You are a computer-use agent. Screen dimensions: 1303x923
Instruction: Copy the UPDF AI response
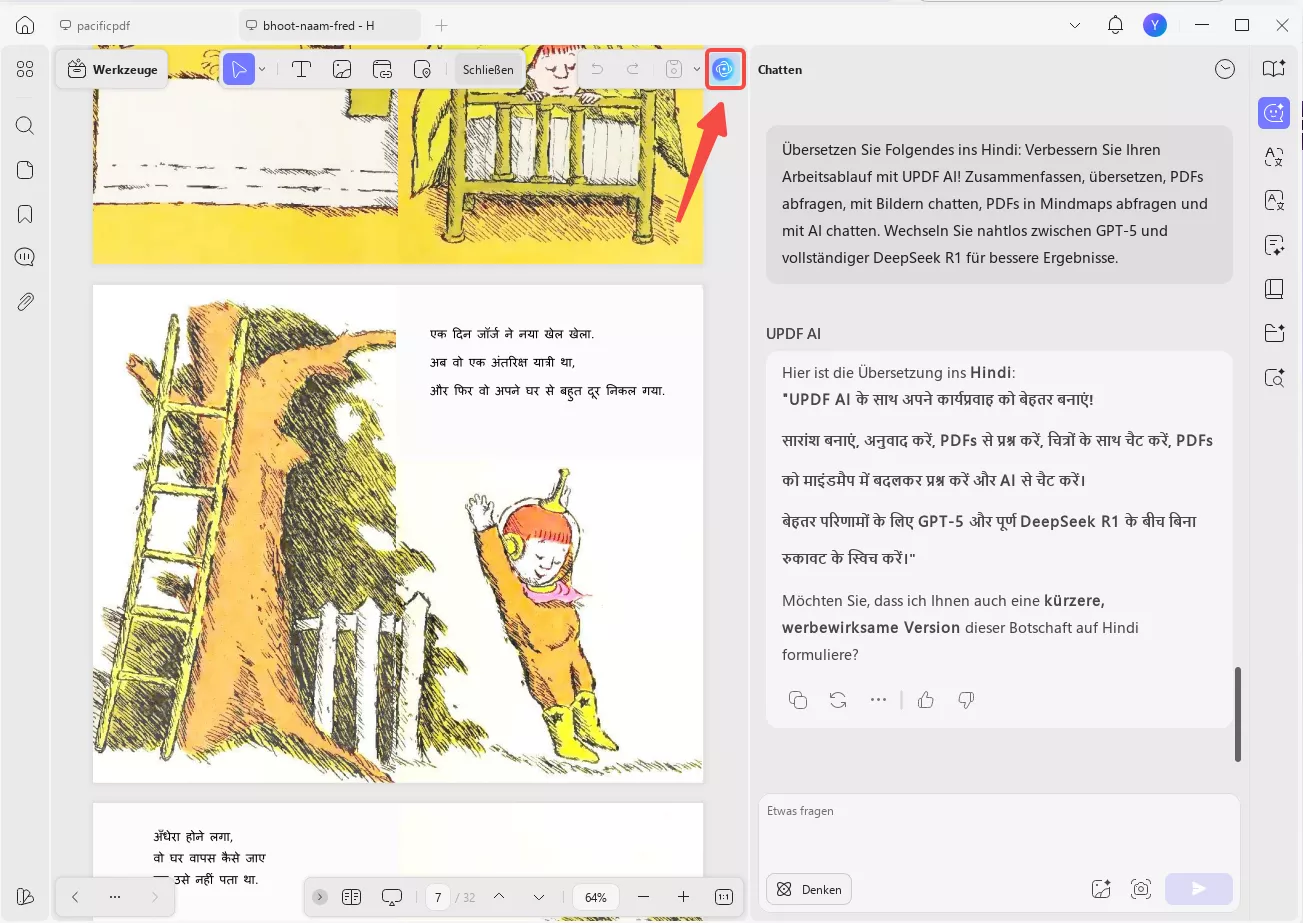[x=798, y=700]
